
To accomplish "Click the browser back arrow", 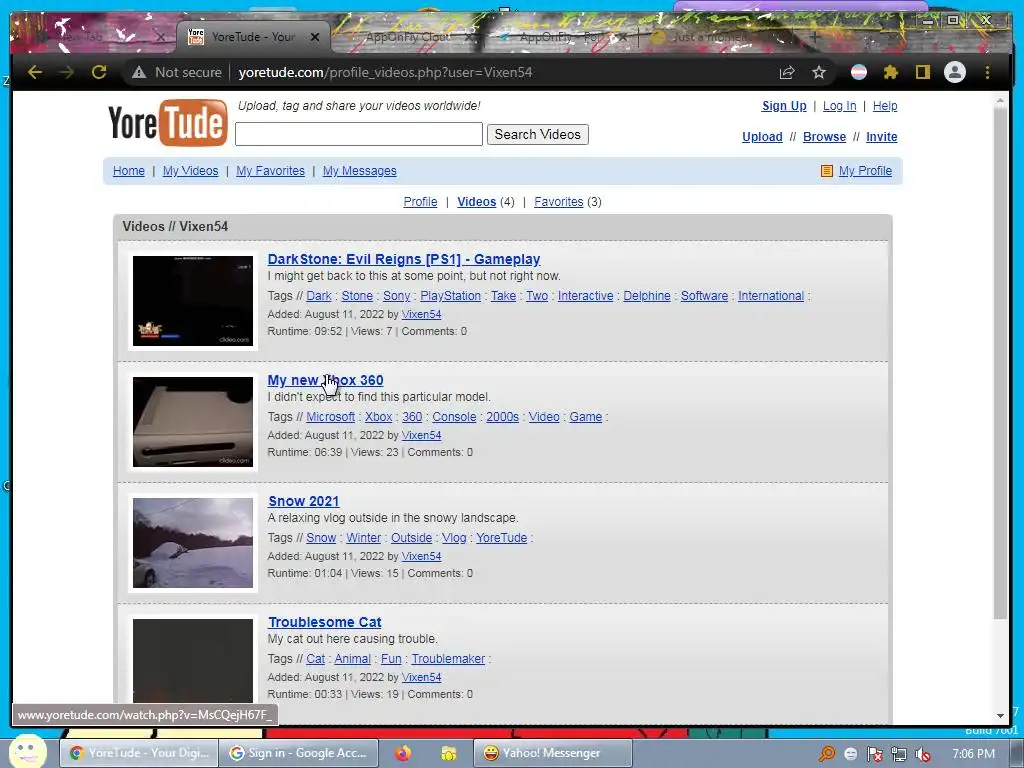I will [35, 72].
